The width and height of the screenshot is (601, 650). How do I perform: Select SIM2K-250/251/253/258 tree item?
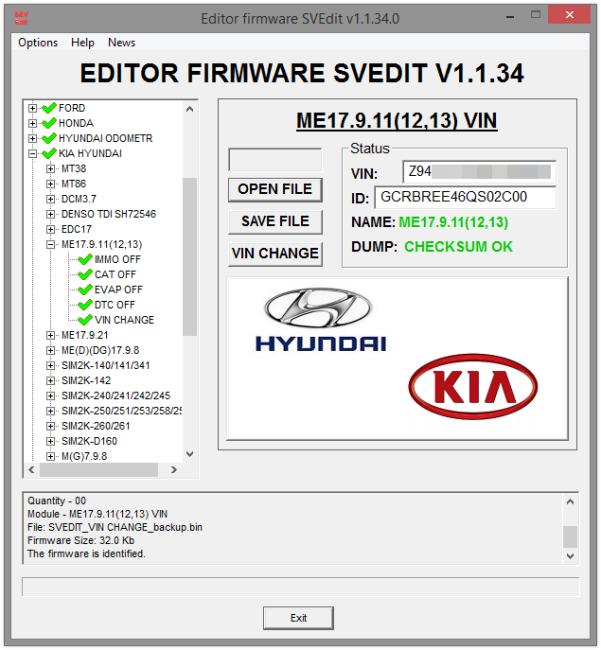click(x=122, y=411)
